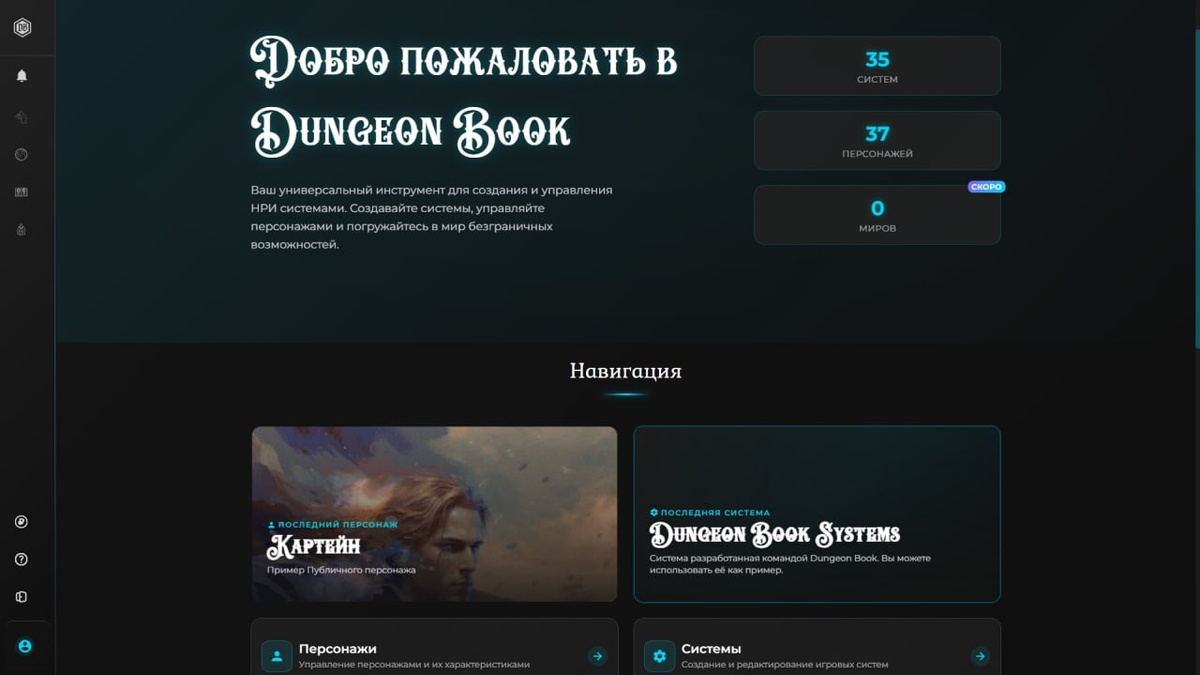1200x675 pixels.
Task: Click the person icon on the Персонажи card
Action: click(x=277, y=656)
